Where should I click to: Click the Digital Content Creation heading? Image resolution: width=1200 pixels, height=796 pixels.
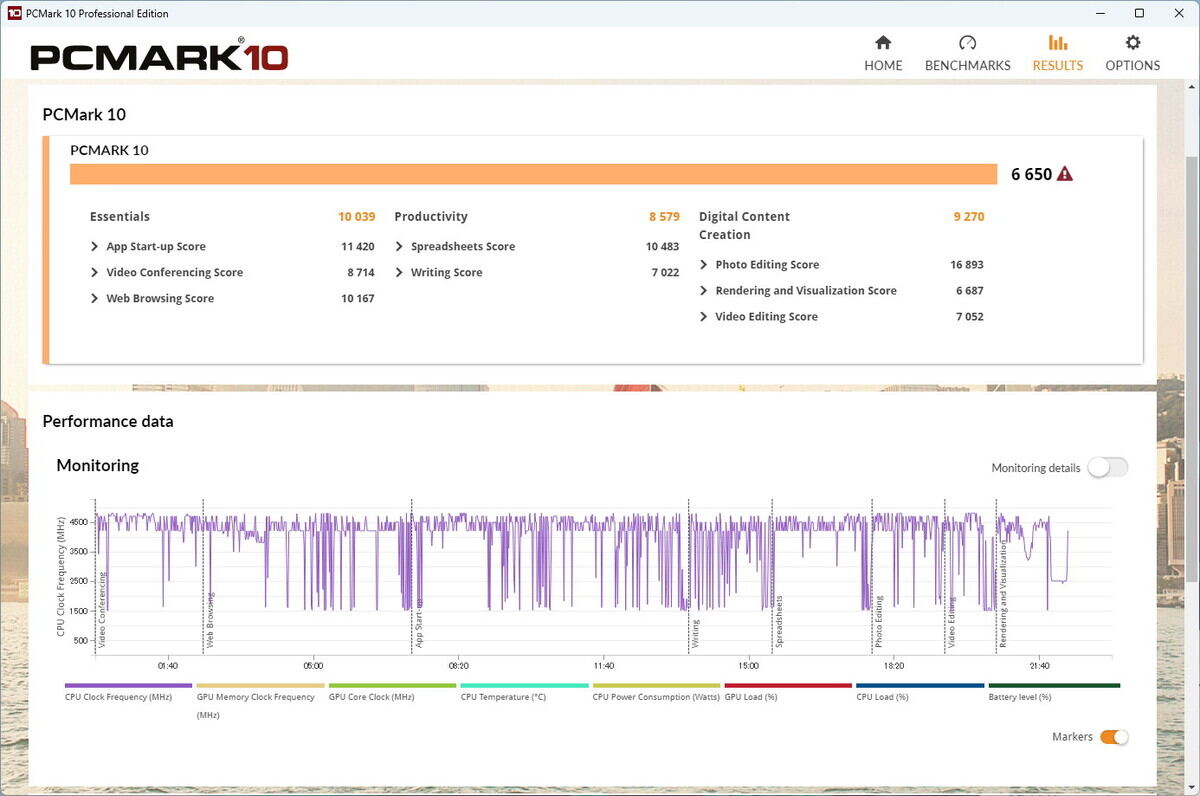click(744, 226)
